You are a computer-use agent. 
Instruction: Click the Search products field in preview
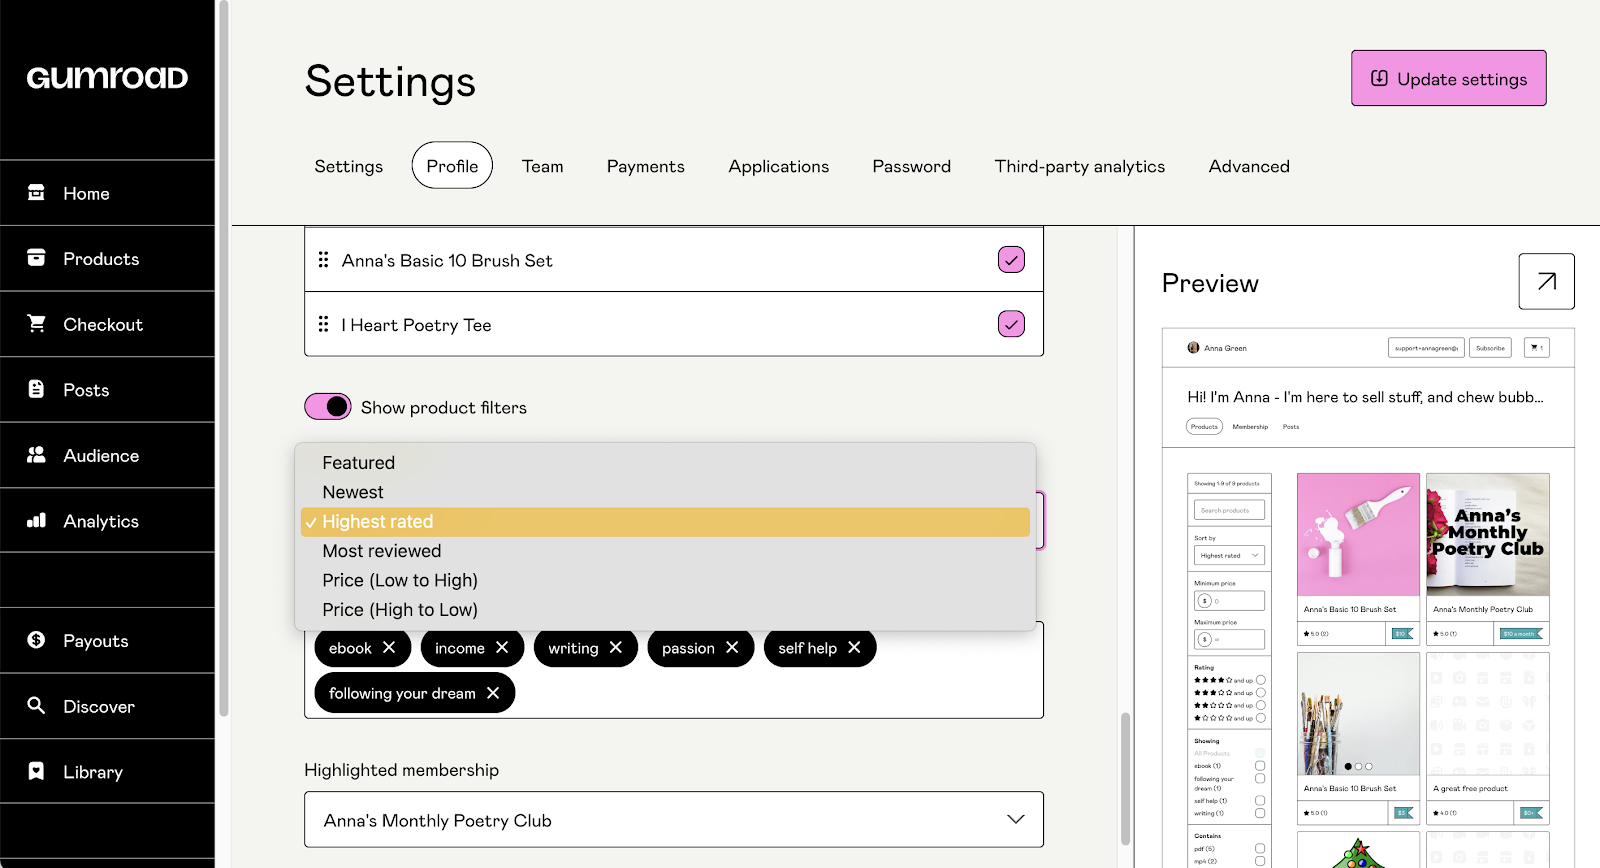[1229, 510]
